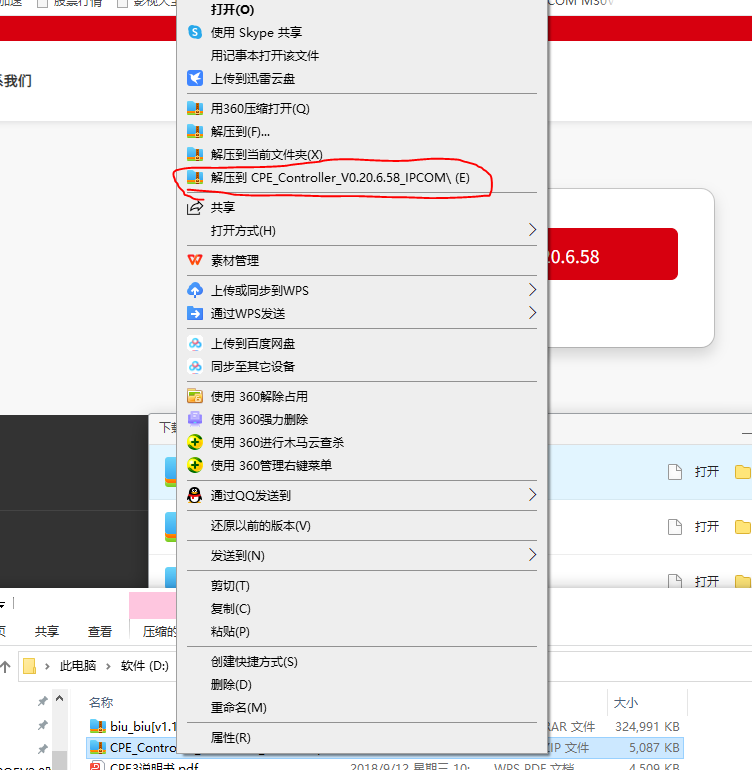Click the QQ penguin send icon
752x770 pixels.
click(x=195, y=495)
